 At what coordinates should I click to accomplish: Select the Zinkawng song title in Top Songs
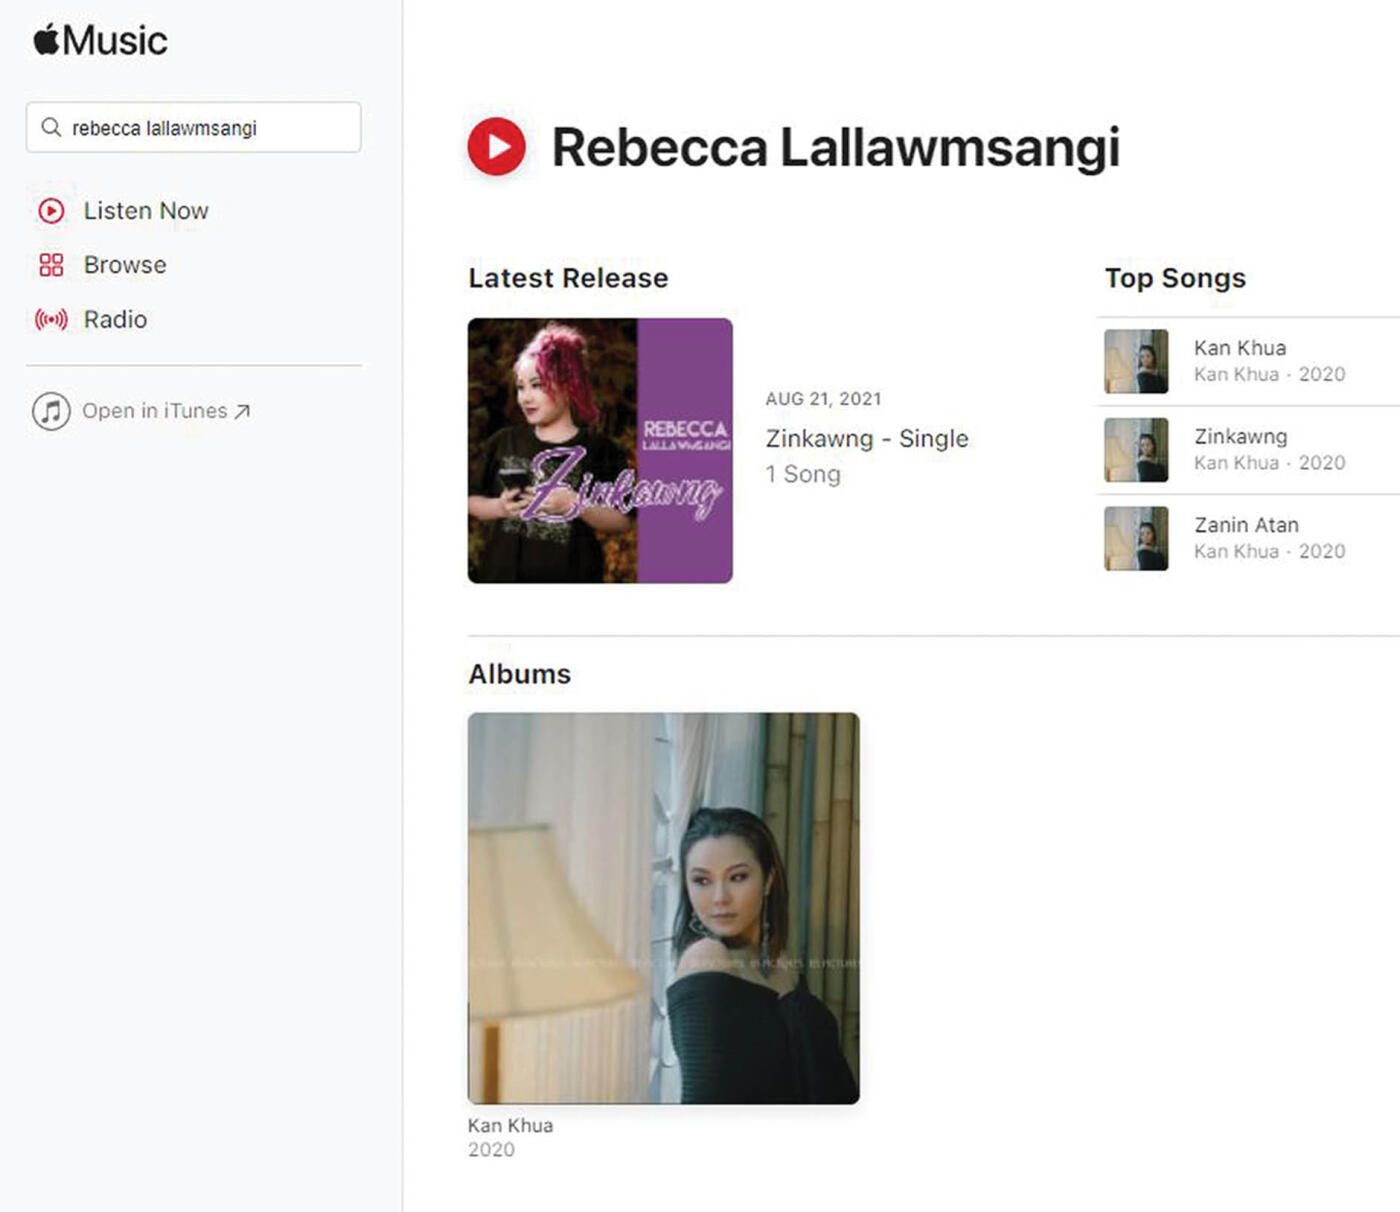tap(1241, 436)
